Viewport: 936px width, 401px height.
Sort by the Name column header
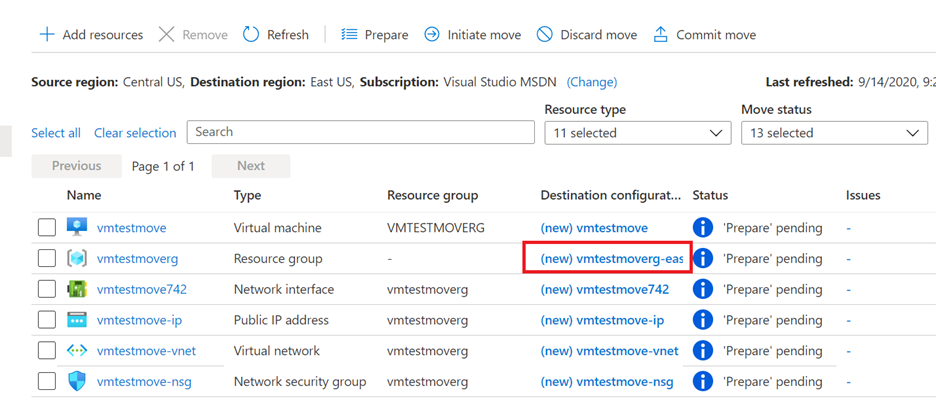point(84,195)
